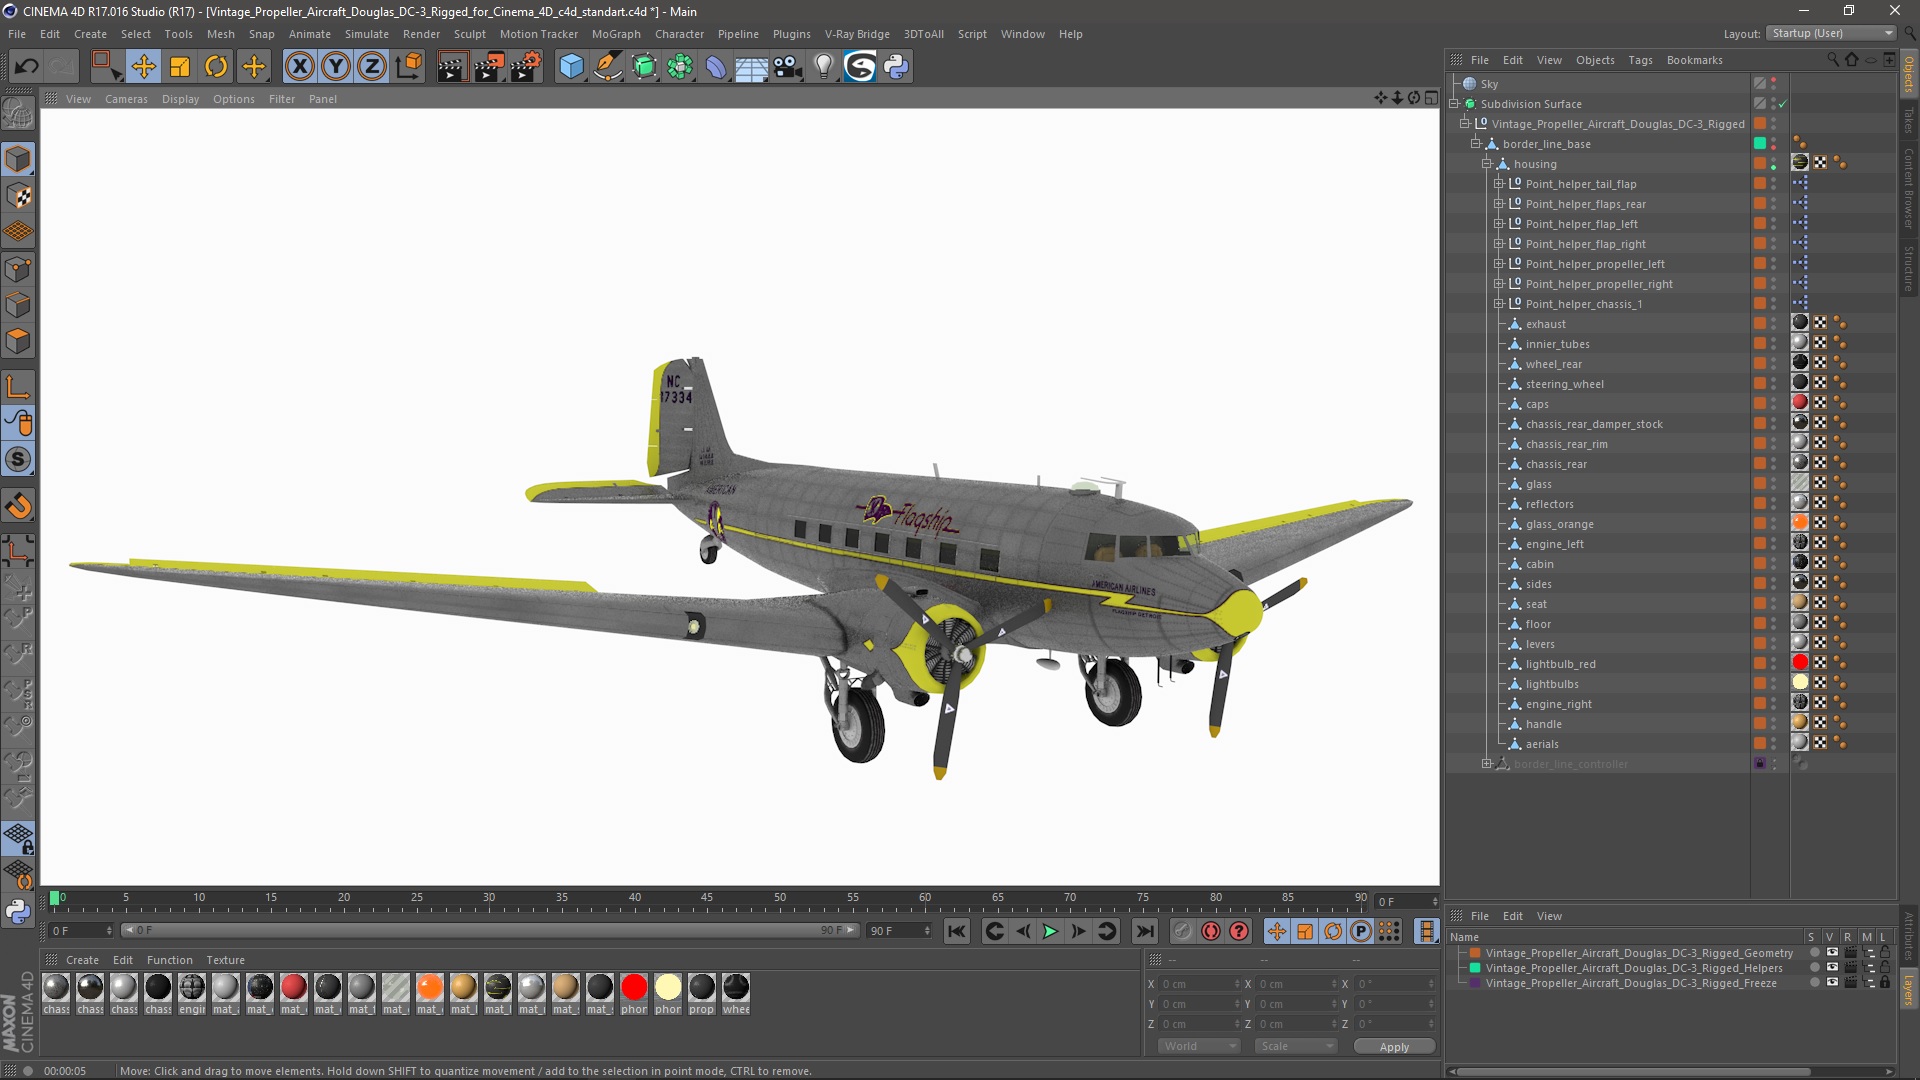Screen dimensions: 1920x1080
Task: Toggle Y axis lock
Action: pyautogui.click(x=335, y=67)
